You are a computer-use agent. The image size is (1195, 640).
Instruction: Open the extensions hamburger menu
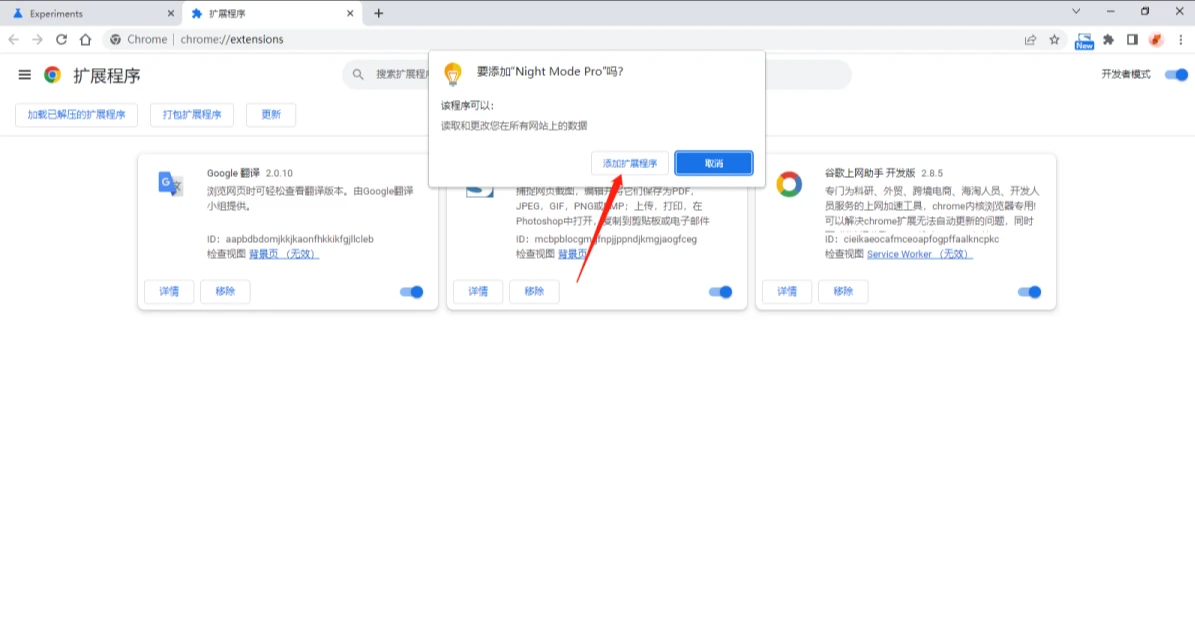(x=24, y=75)
